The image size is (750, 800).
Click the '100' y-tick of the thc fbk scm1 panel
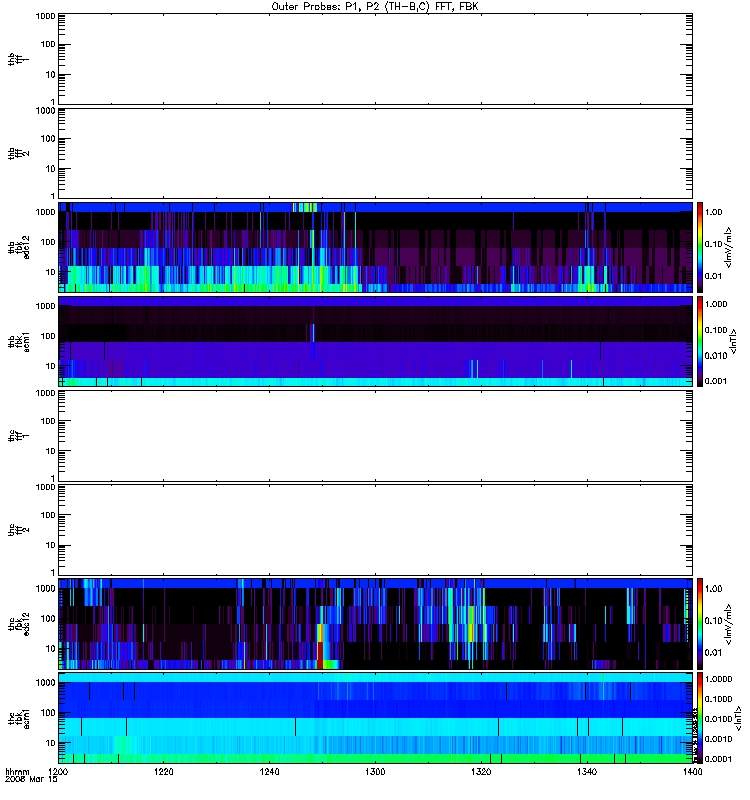pyautogui.click(x=48, y=713)
